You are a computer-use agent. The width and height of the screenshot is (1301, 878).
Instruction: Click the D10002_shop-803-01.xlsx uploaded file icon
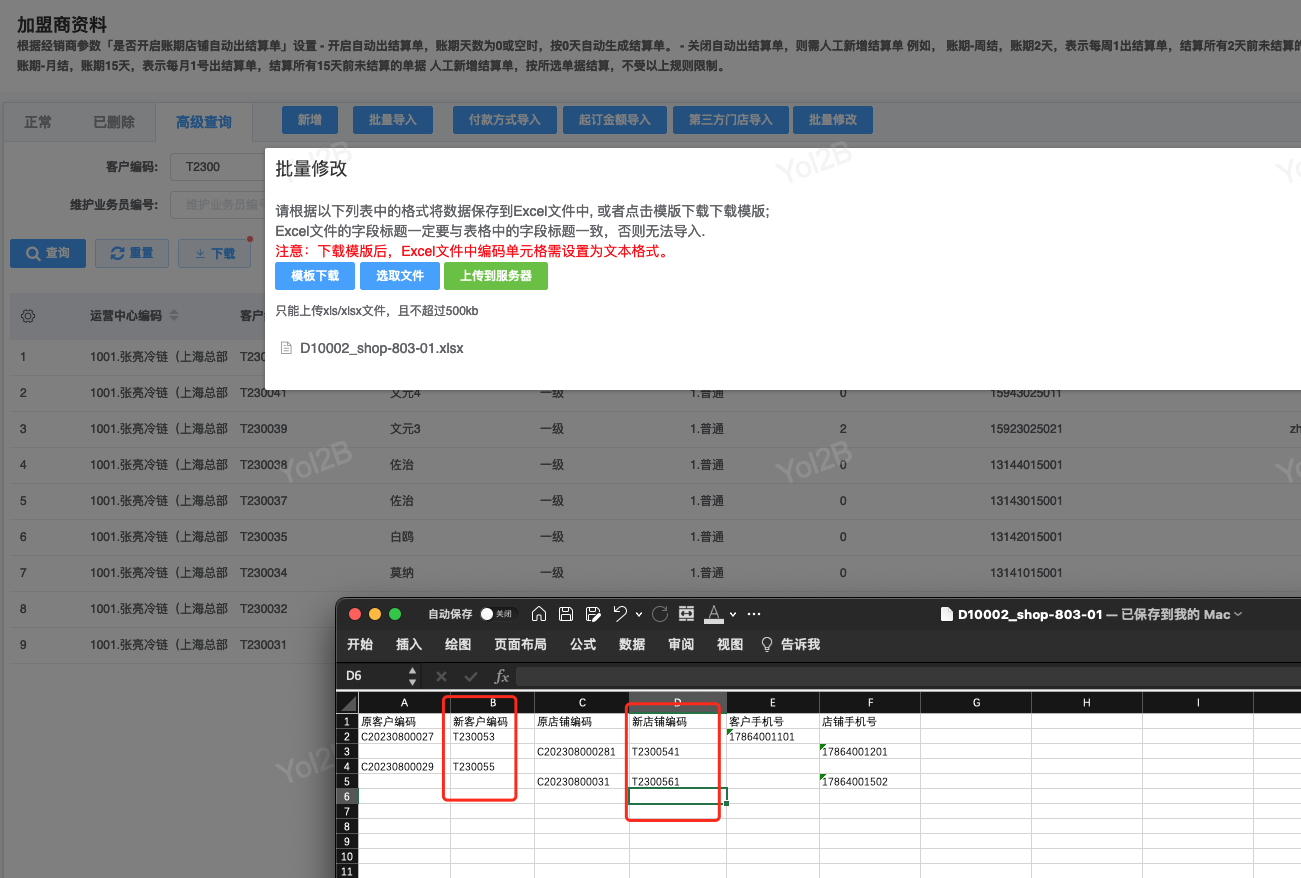click(286, 349)
